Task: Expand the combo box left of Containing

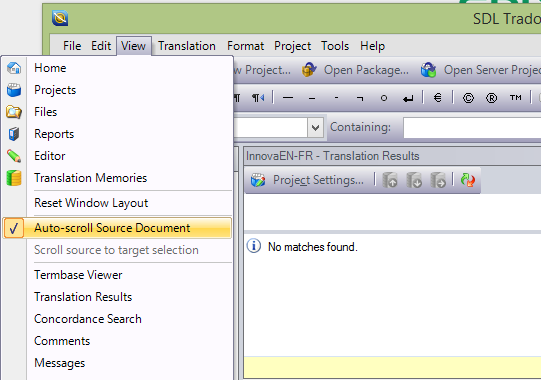Action: (x=315, y=127)
